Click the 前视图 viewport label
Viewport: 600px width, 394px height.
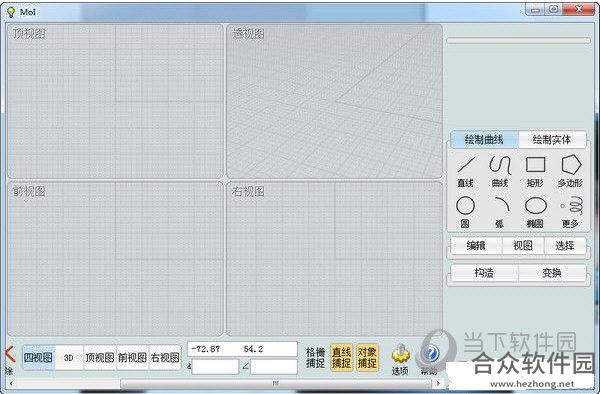29,191
